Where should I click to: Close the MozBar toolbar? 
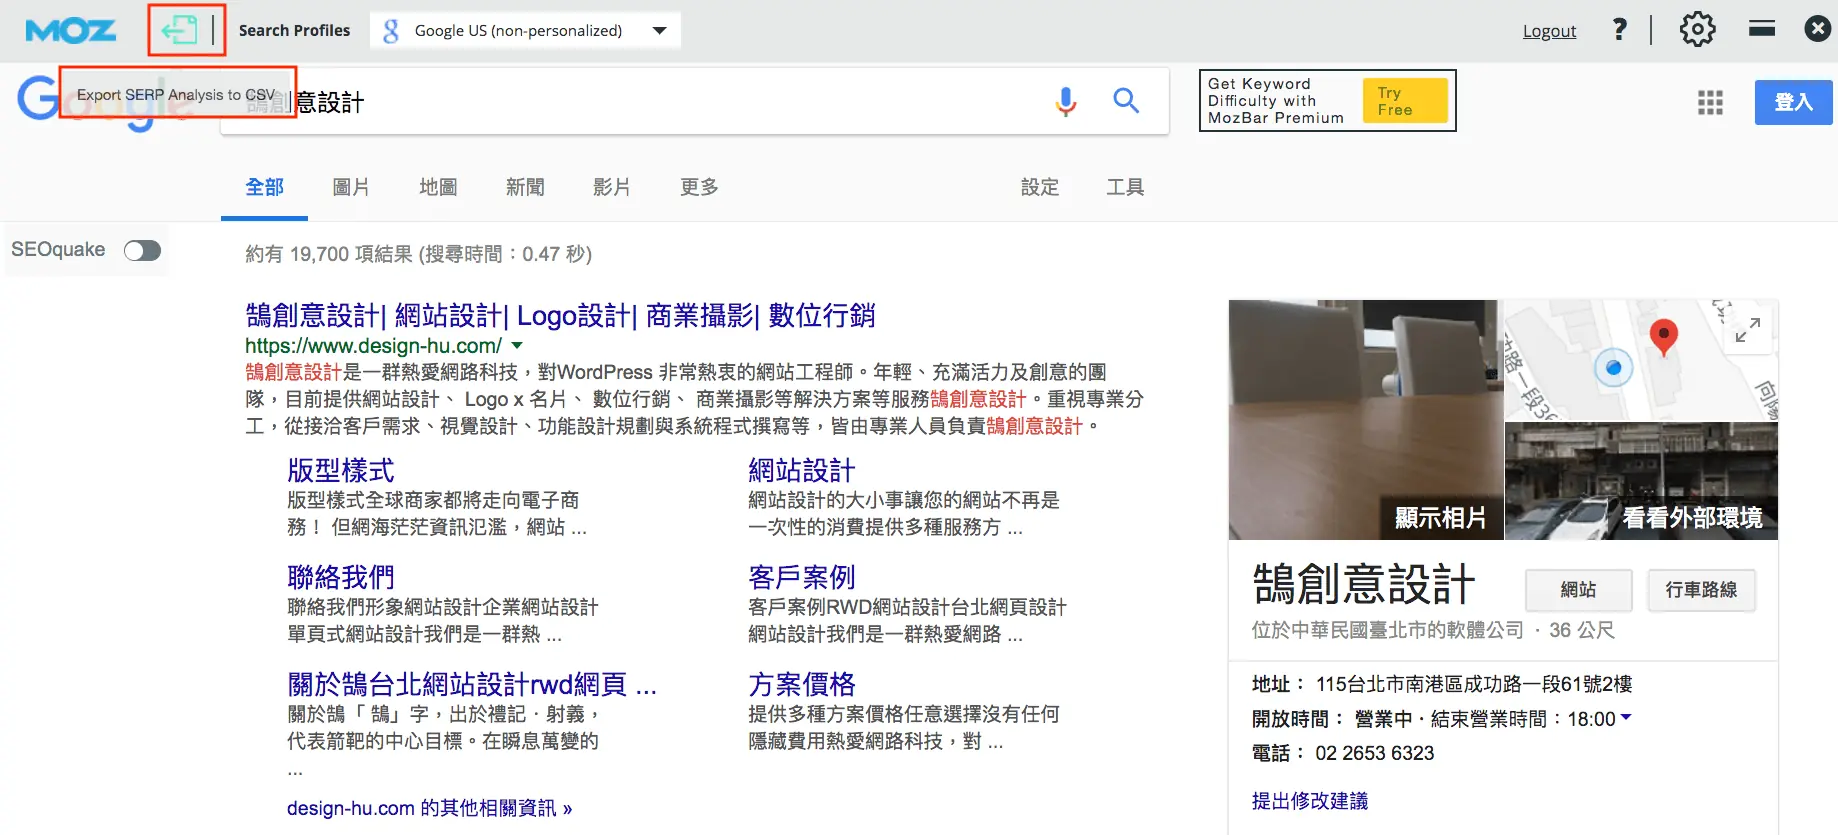1818,29
